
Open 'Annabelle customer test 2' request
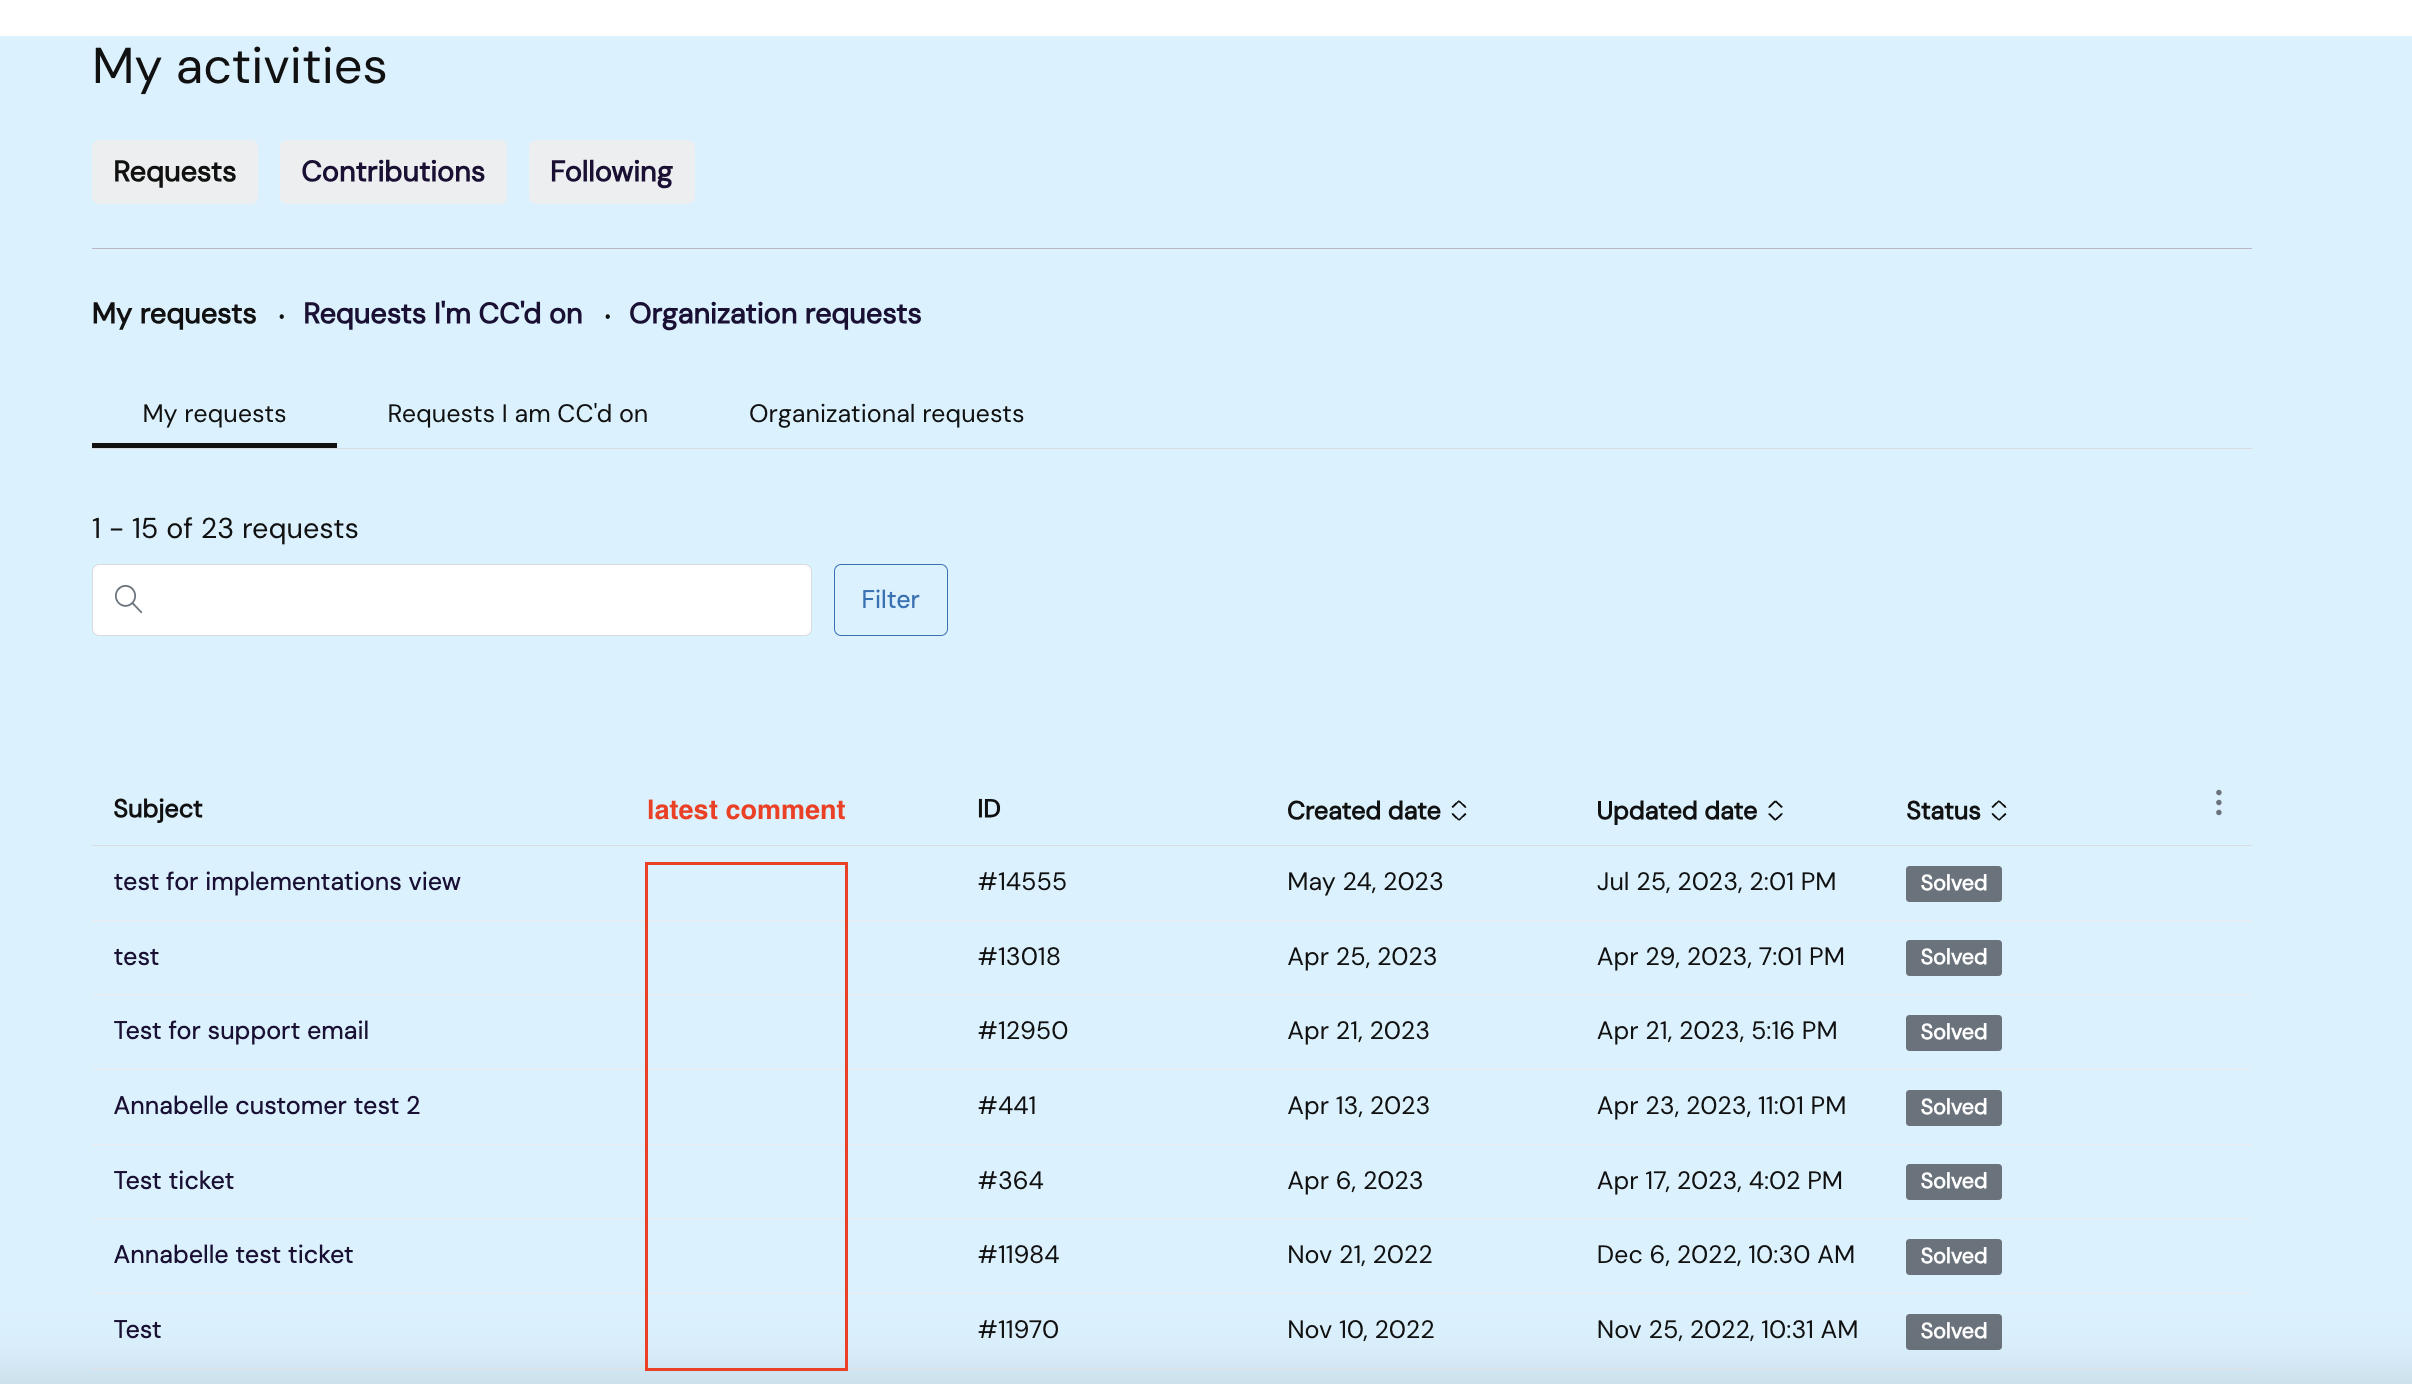tap(266, 1105)
